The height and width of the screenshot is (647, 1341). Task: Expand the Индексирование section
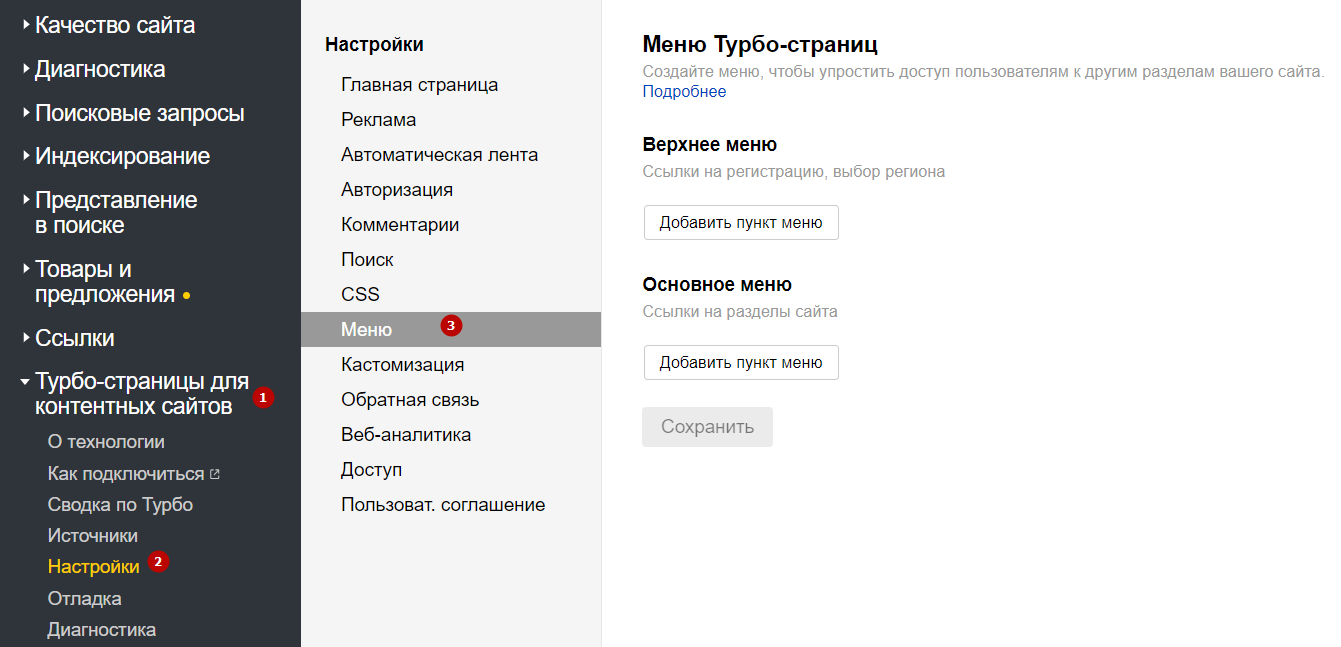pyautogui.click(x=122, y=156)
